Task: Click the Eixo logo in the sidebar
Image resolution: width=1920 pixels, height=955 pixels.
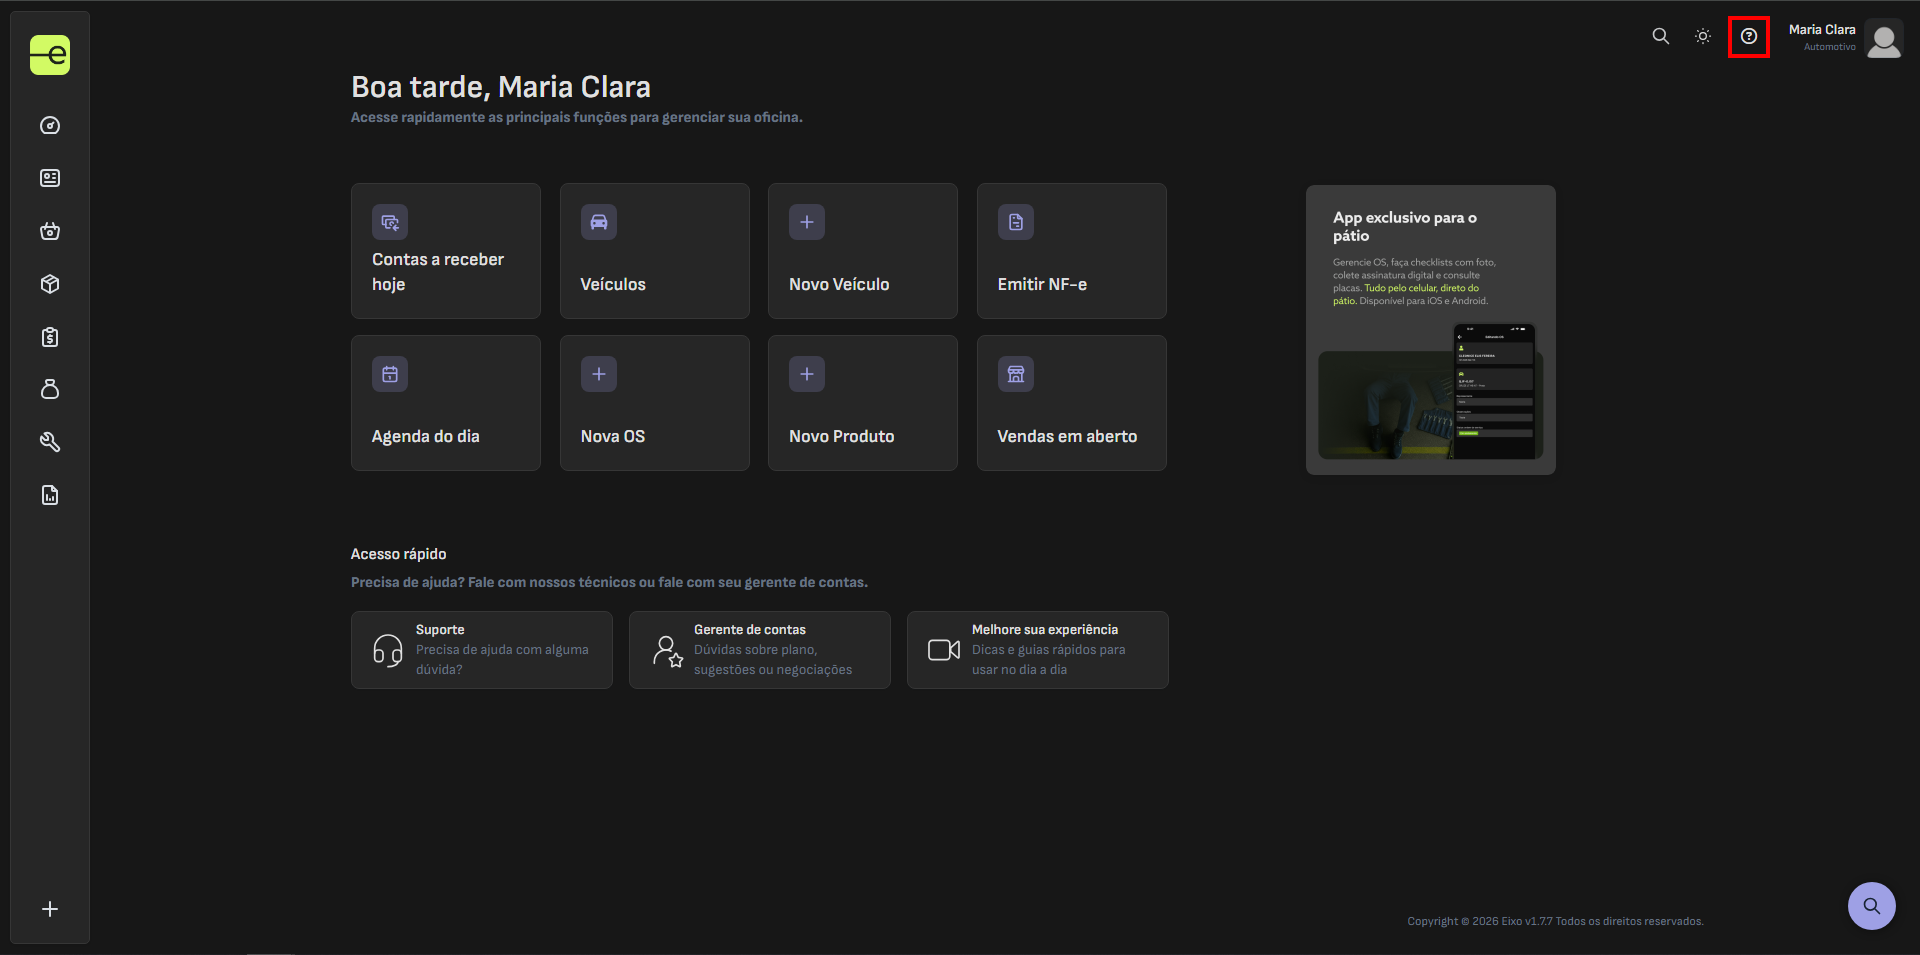Action: coord(50,55)
